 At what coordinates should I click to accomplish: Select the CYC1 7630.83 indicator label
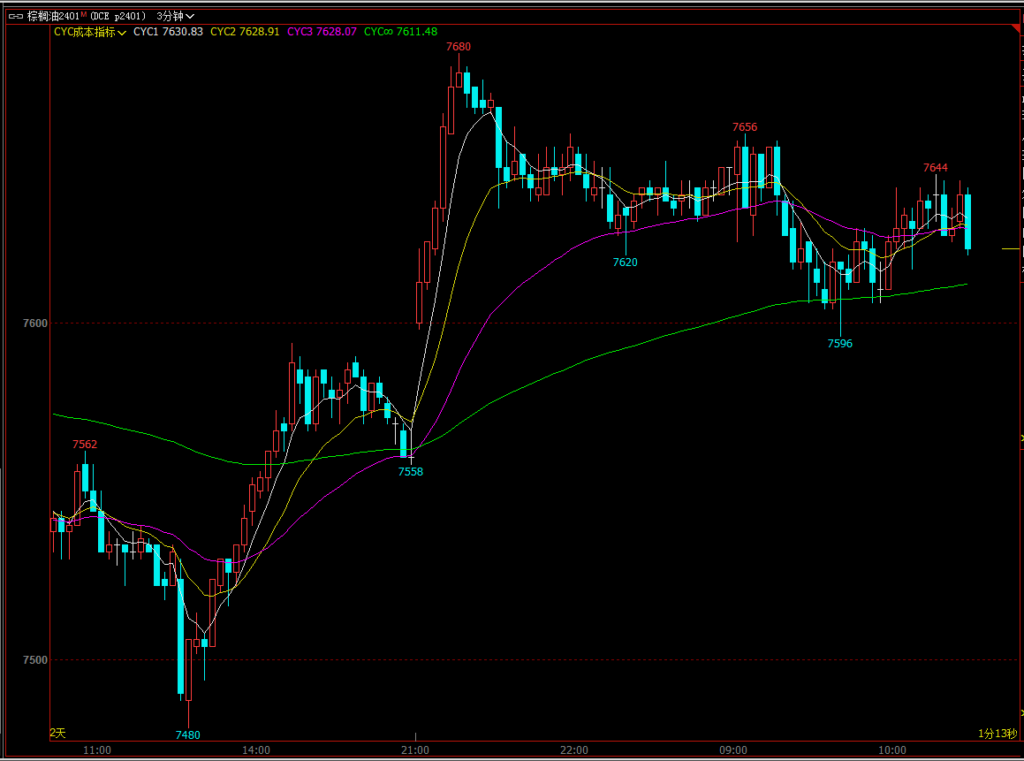tap(168, 32)
